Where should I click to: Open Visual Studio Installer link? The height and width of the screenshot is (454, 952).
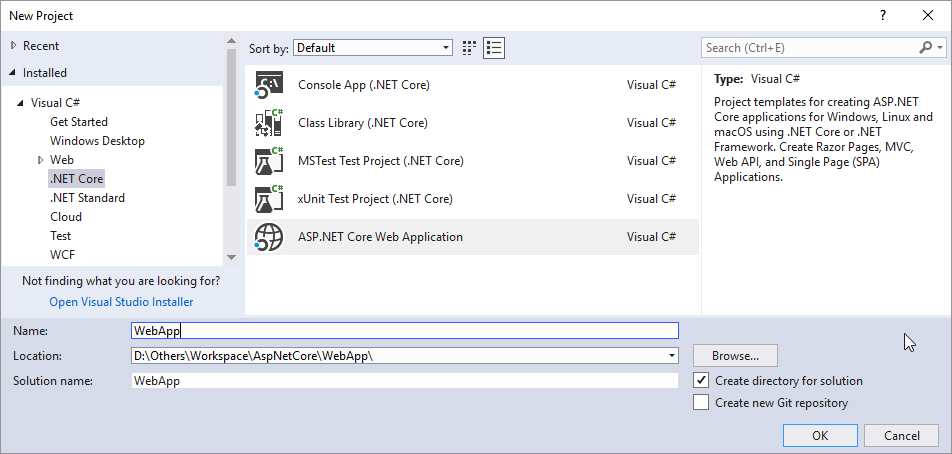click(121, 302)
